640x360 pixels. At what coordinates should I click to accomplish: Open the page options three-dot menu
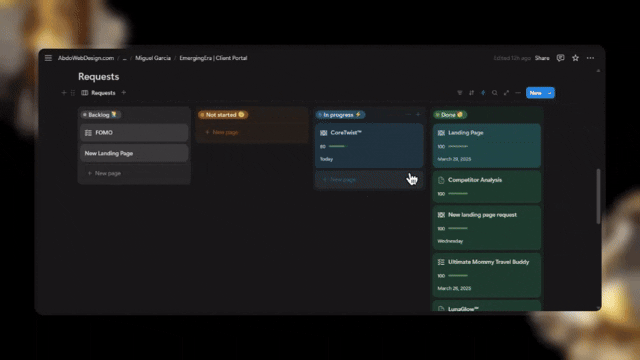pos(590,58)
